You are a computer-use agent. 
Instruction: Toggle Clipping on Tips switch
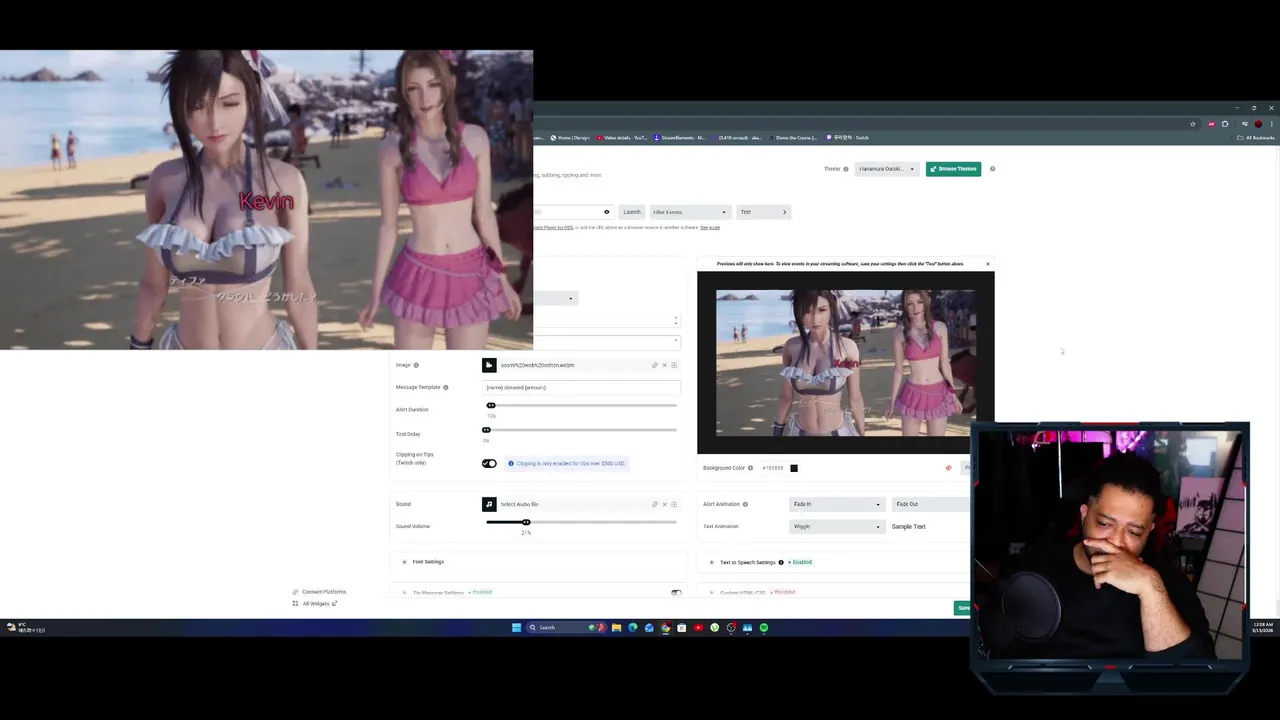tap(489, 463)
